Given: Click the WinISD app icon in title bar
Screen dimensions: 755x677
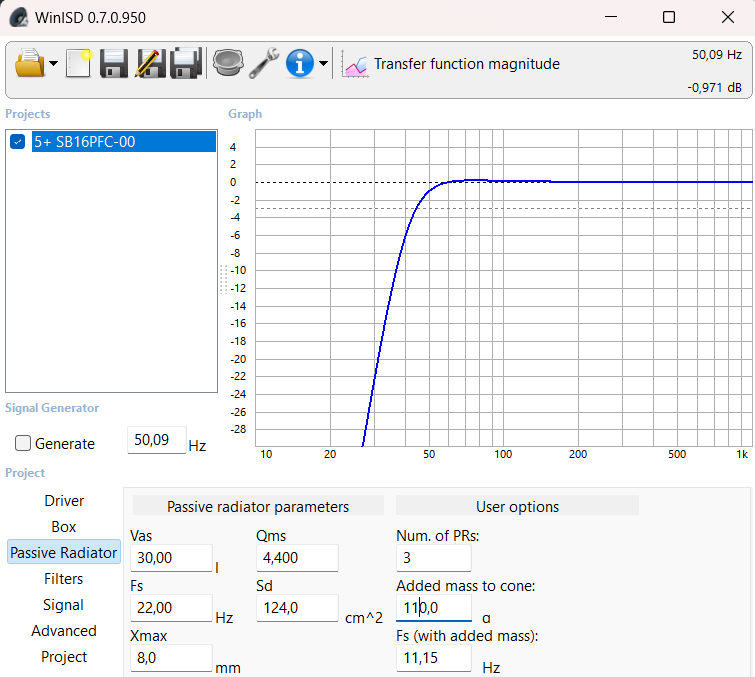Looking at the screenshot, I should coord(19,17).
